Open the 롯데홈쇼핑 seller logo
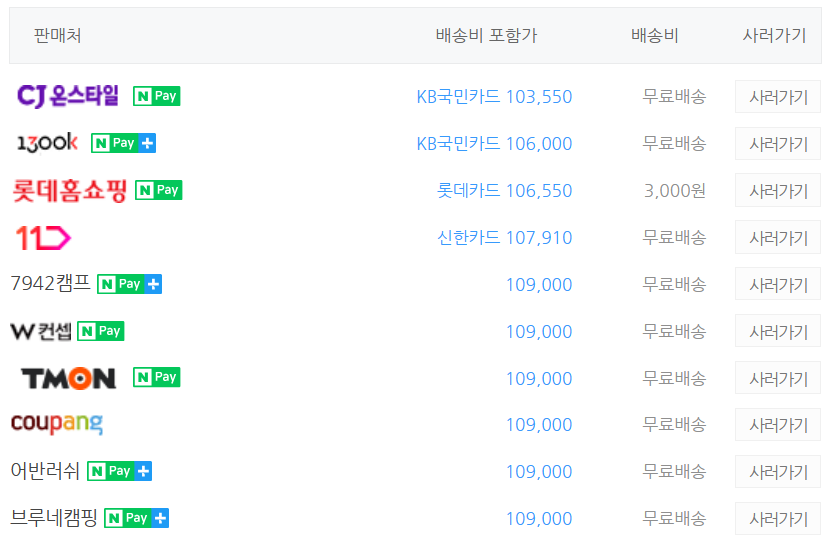 click(70, 190)
